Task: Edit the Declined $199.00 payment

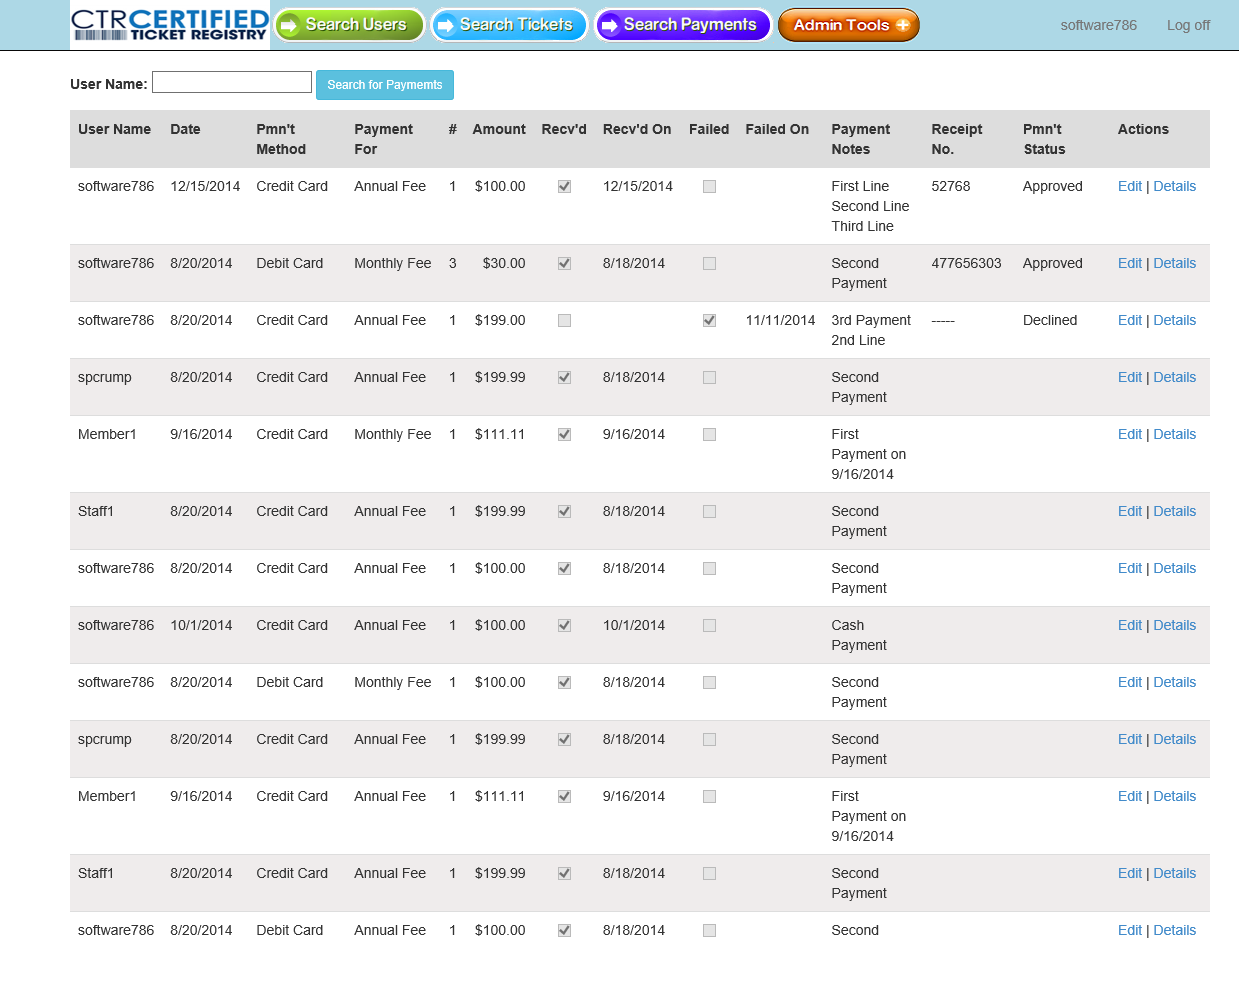Action: [1129, 320]
